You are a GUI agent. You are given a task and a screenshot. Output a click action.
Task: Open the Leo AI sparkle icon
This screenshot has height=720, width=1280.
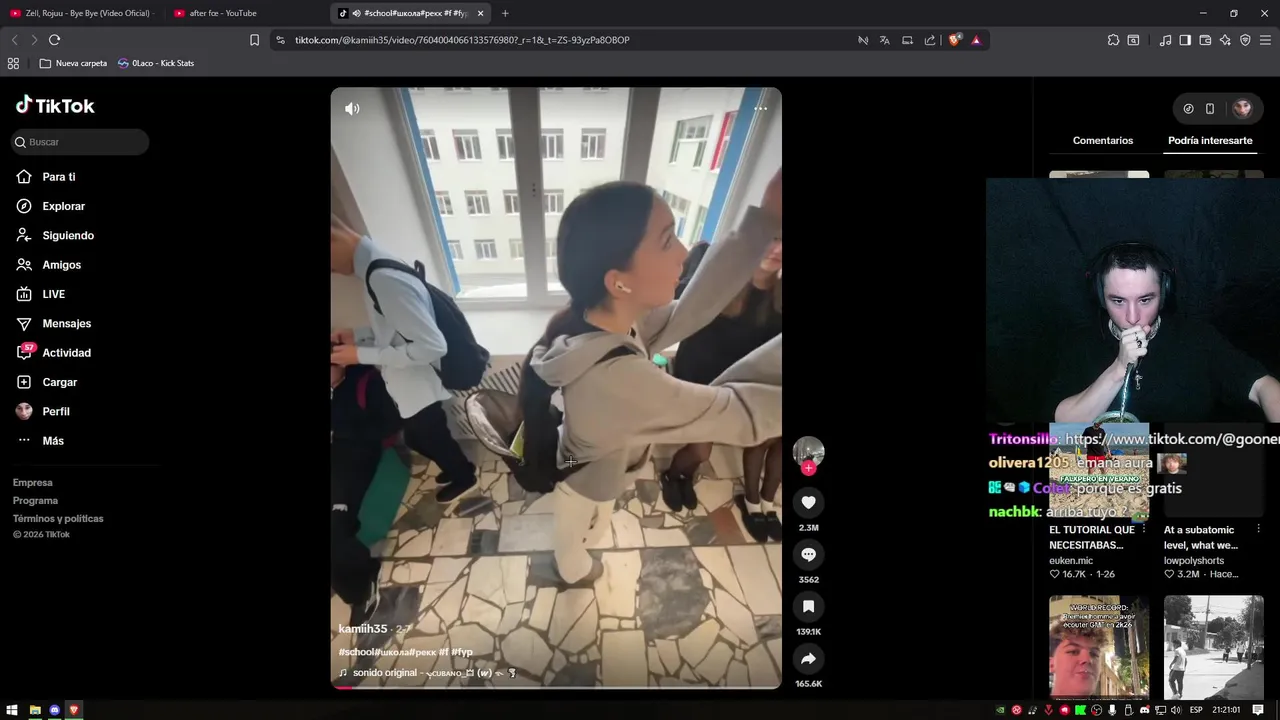coord(1225,40)
